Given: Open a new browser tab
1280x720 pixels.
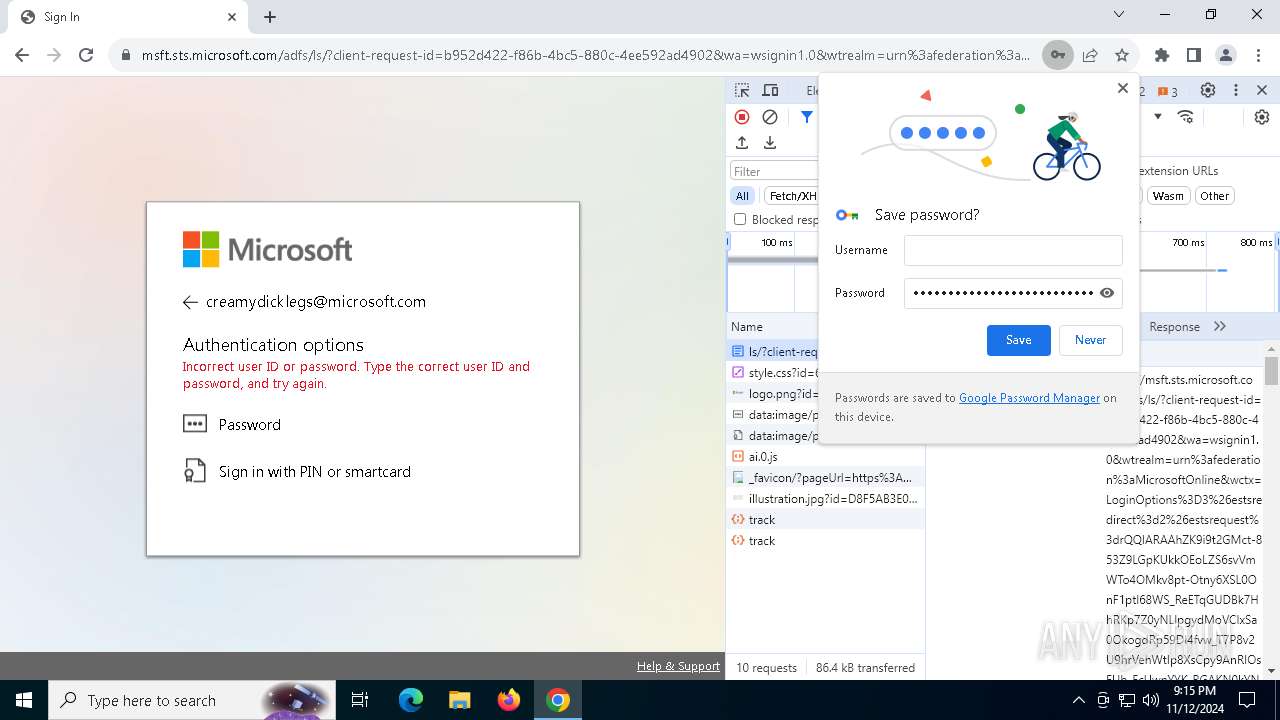Looking at the screenshot, I should click(270, 17).
